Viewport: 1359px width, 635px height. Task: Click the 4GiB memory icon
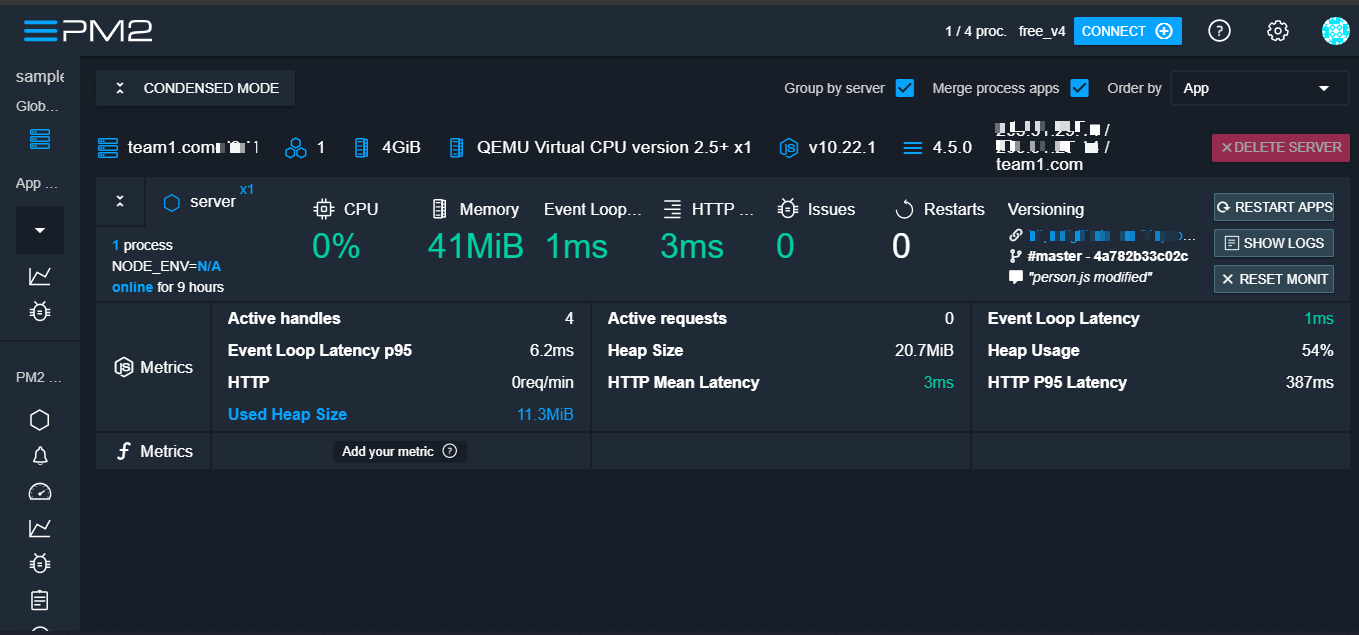[362, 148]
